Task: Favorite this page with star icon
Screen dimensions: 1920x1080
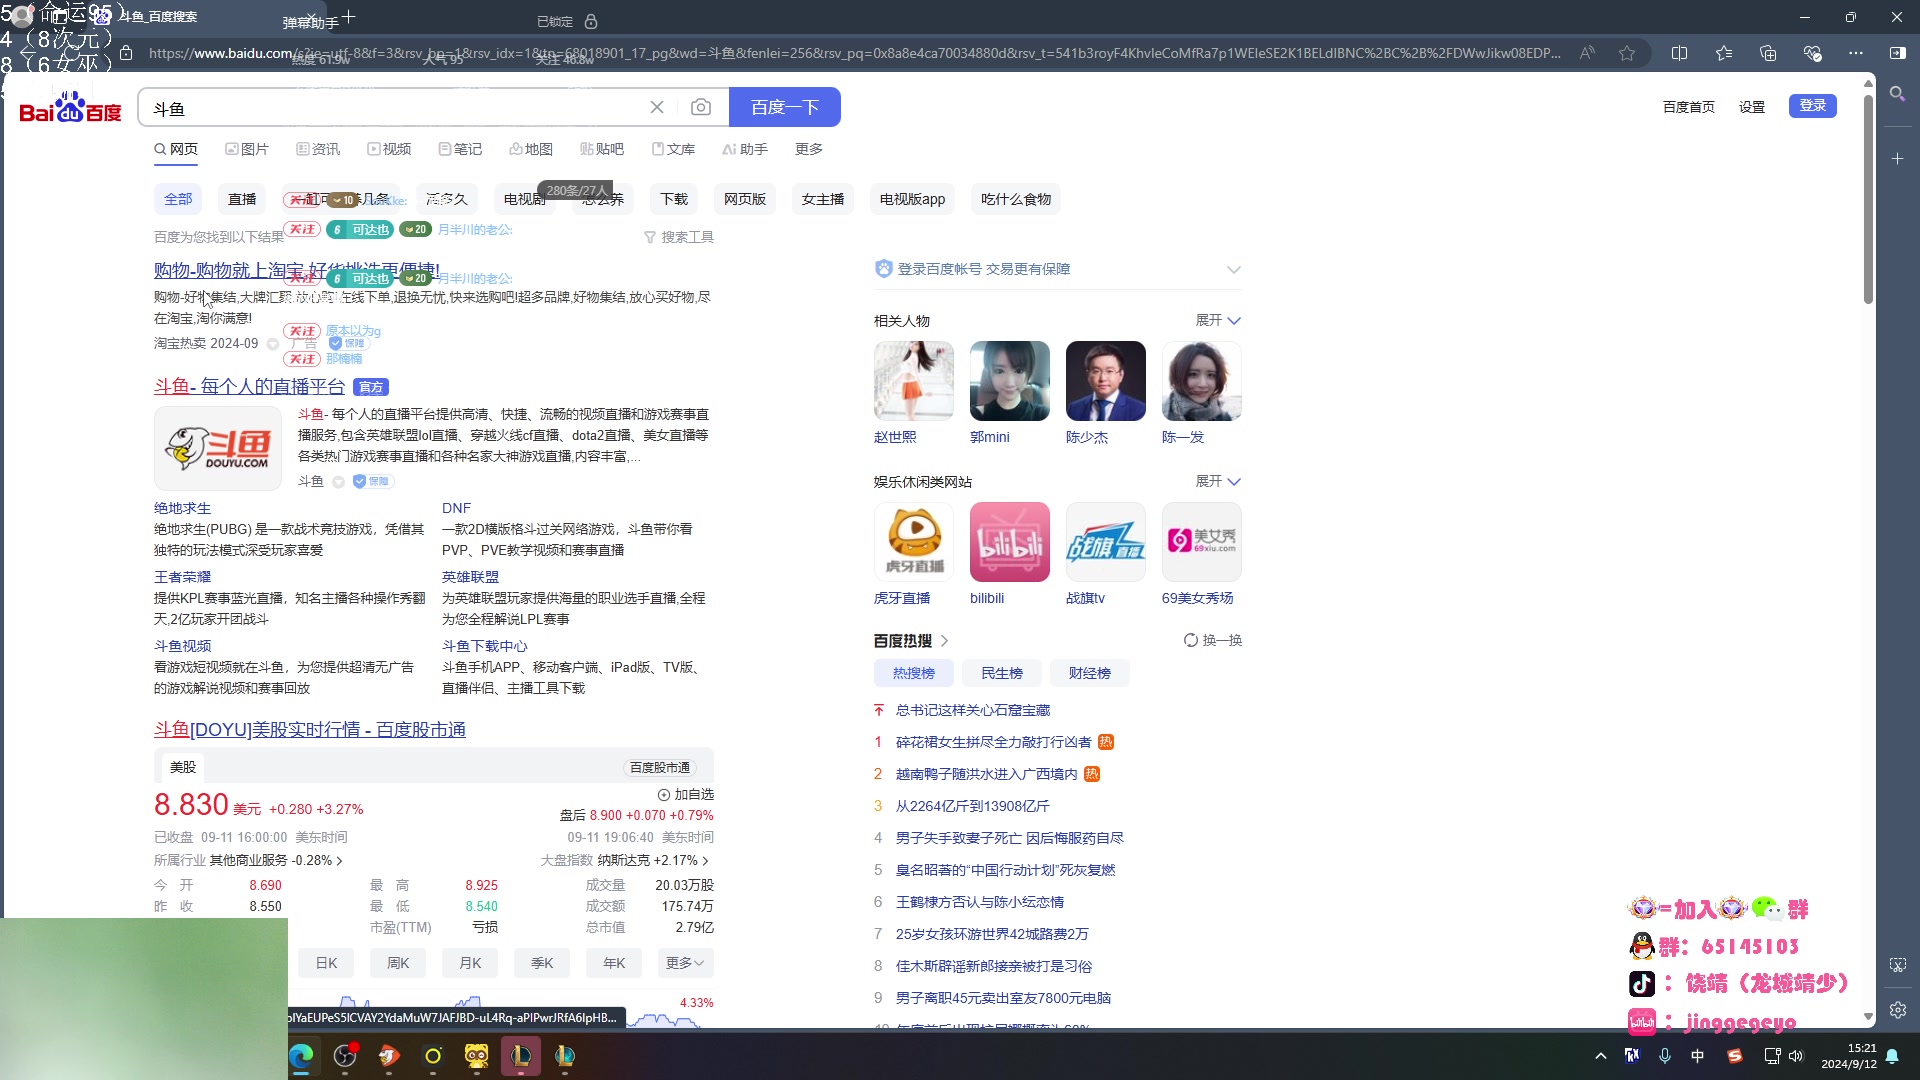Action: point(1627,53)
